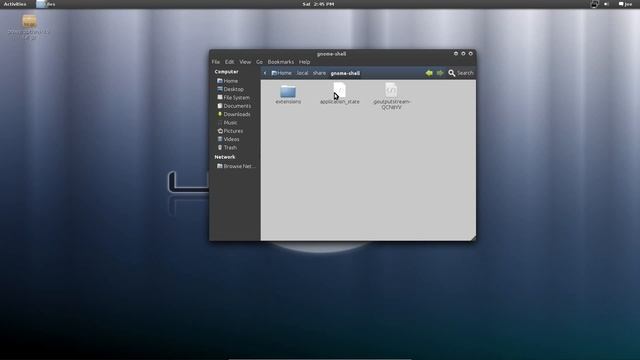Click the Home path bar button

click(282, 73)
